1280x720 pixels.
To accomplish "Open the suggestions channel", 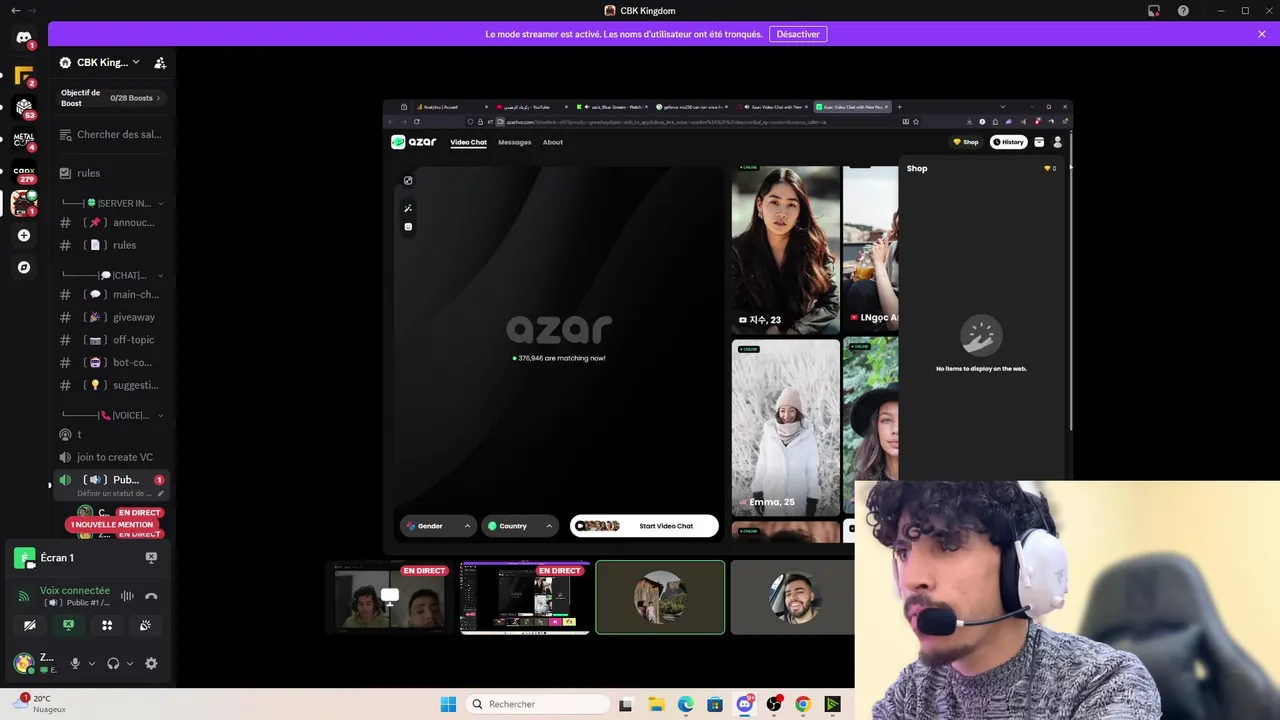I will (112, 385).
